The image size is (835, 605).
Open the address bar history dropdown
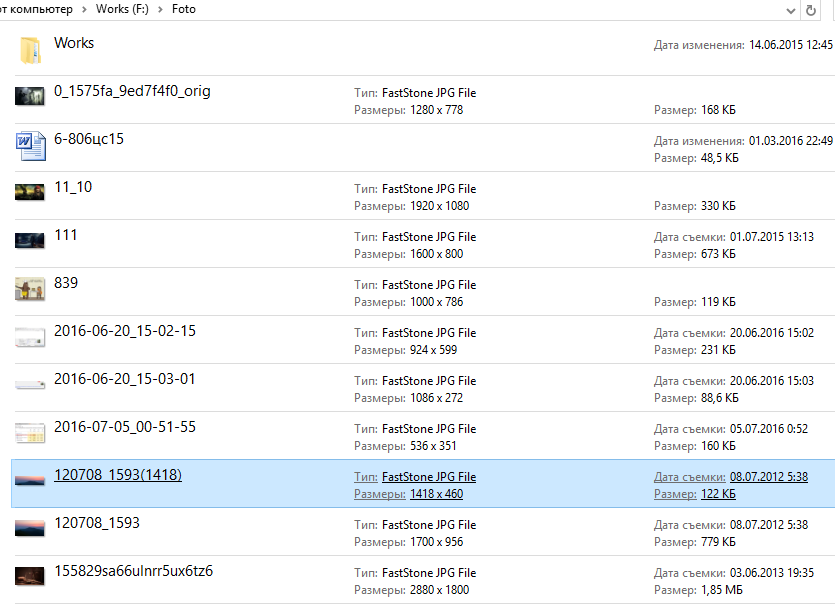click(x=785, y=10)
